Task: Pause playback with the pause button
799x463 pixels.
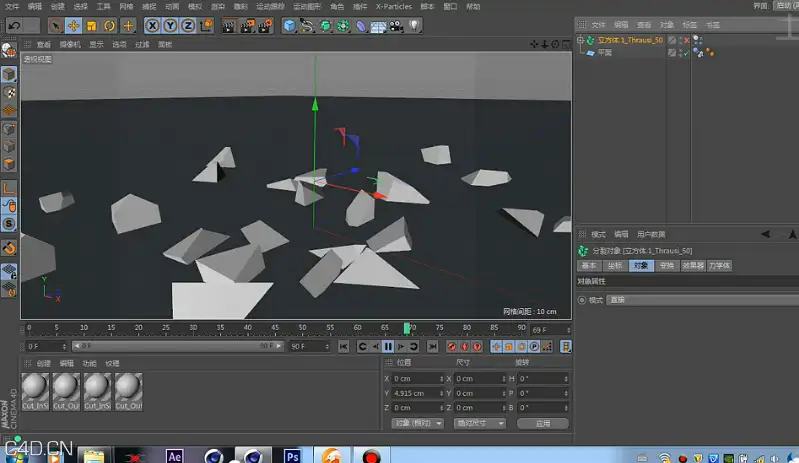Action: tap(388, 346)
